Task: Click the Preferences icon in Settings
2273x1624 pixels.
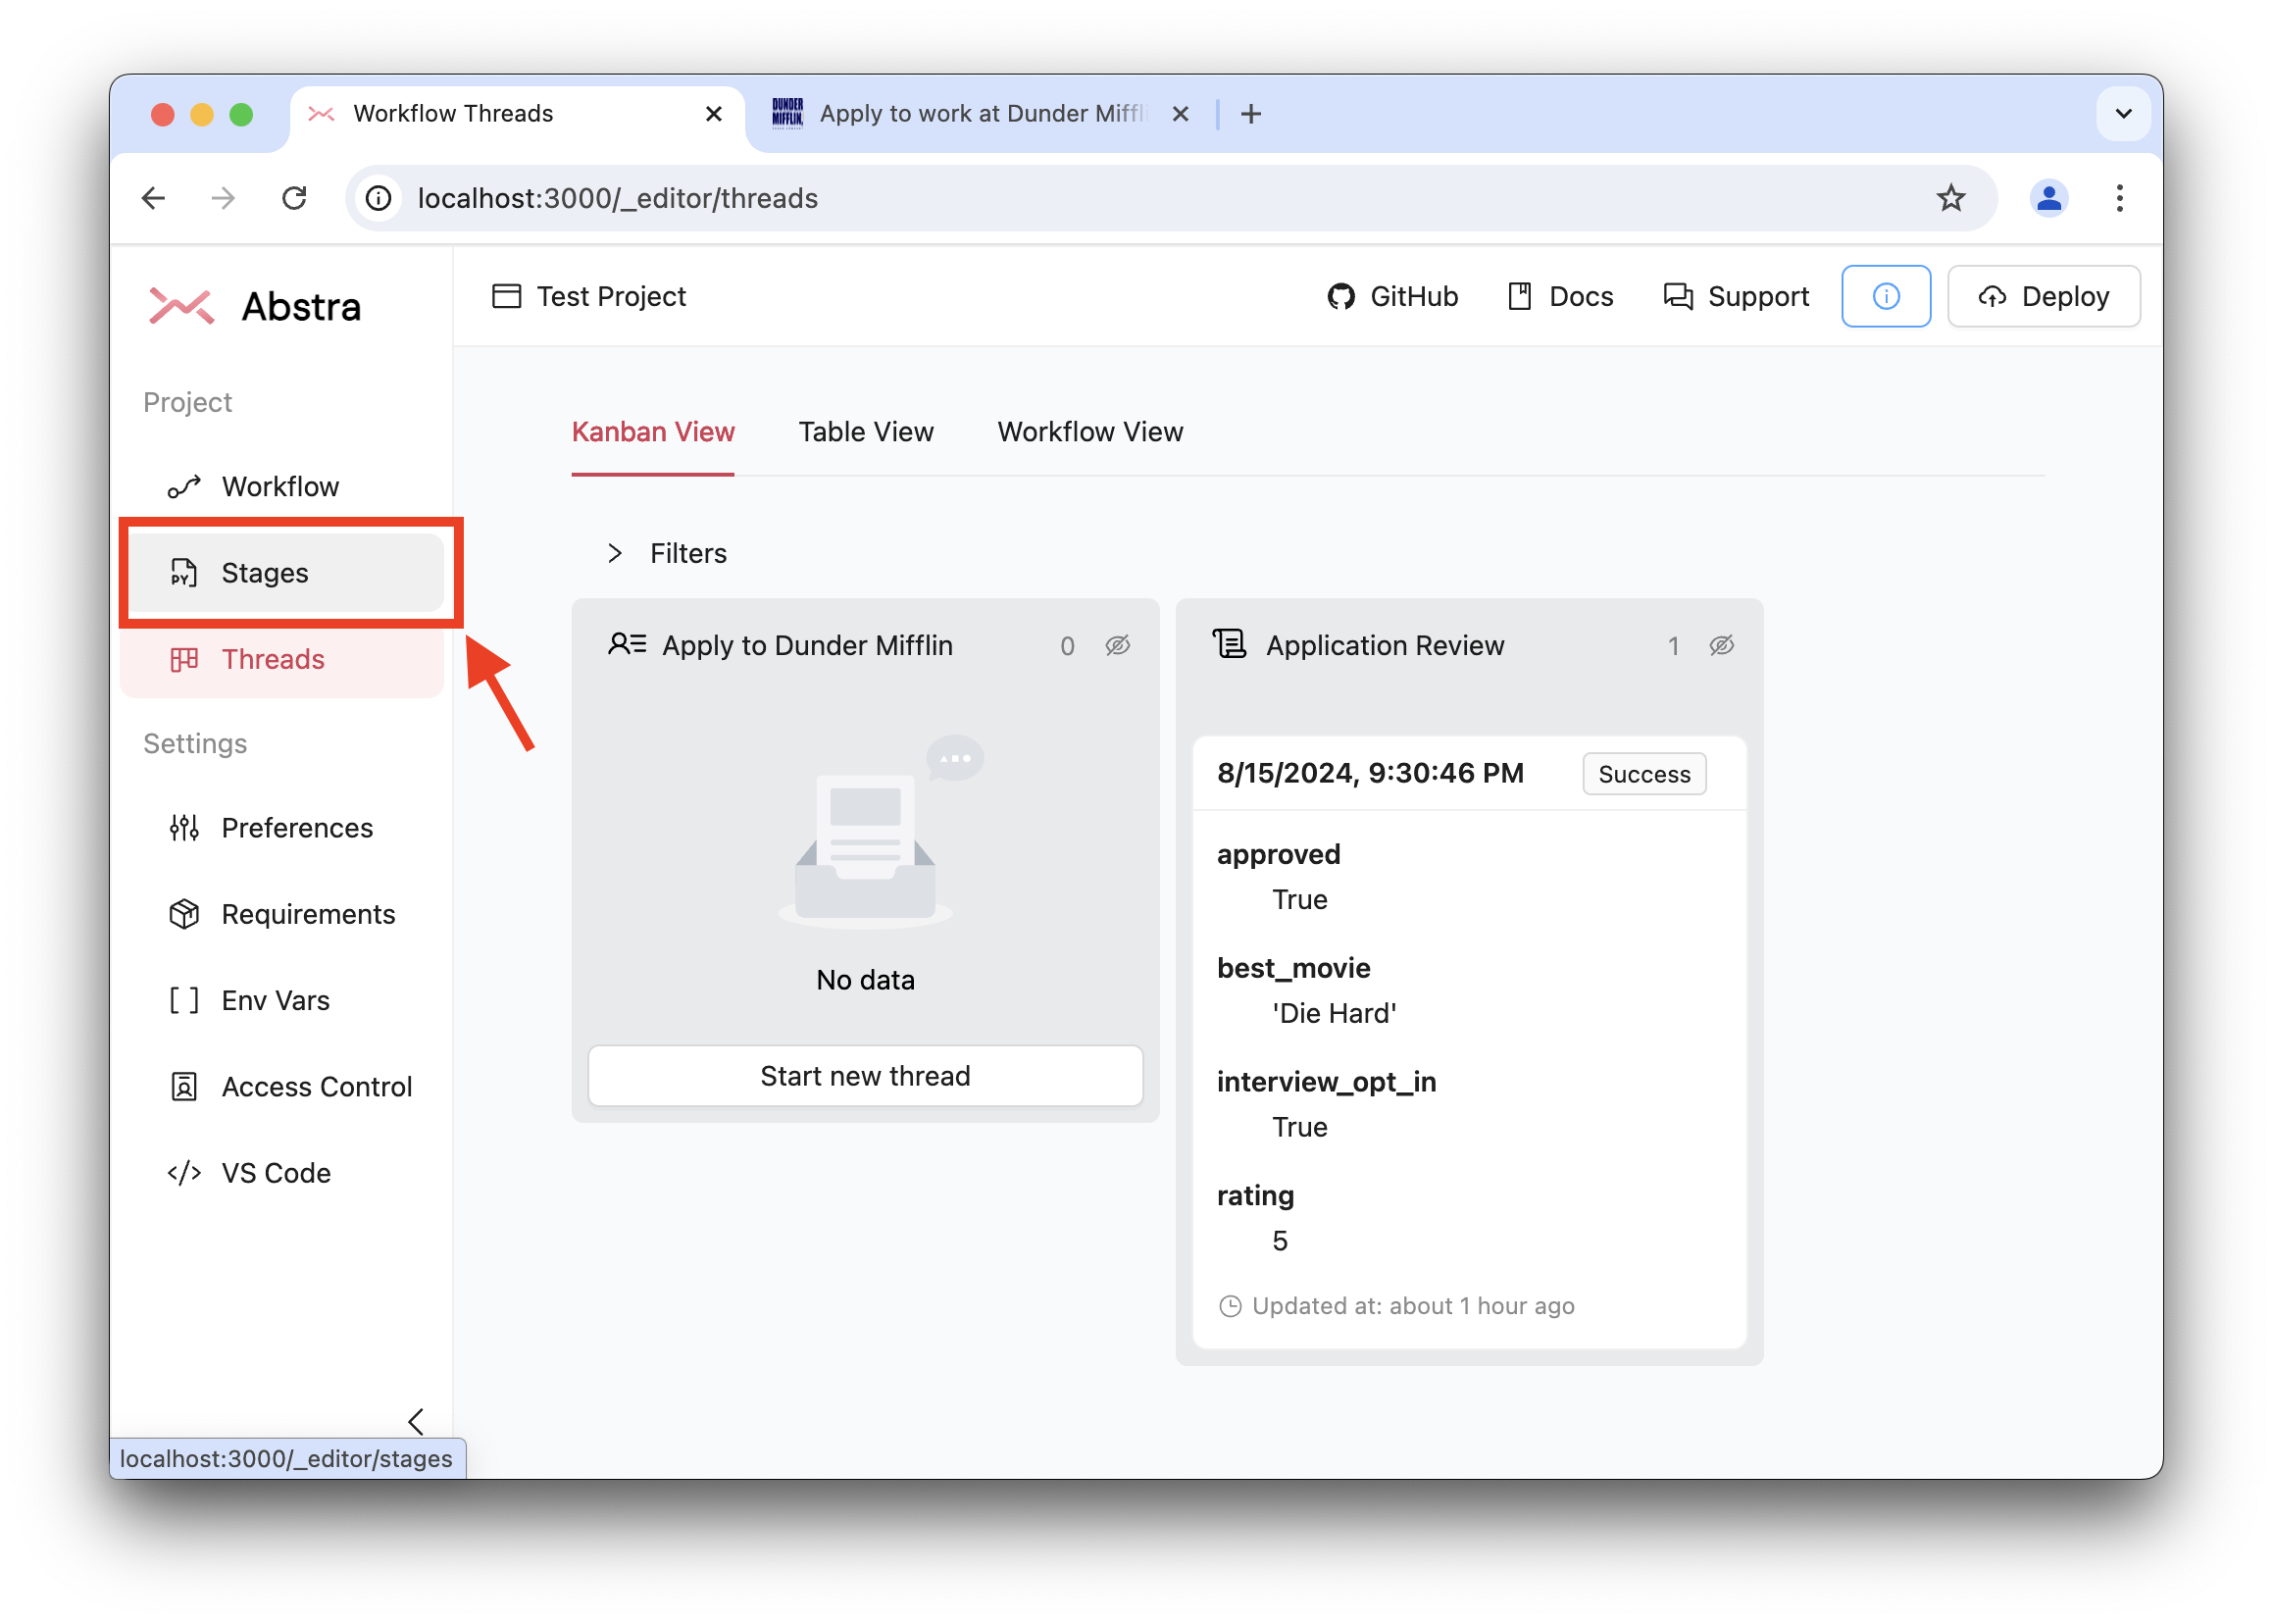Action: click(184, 826)
